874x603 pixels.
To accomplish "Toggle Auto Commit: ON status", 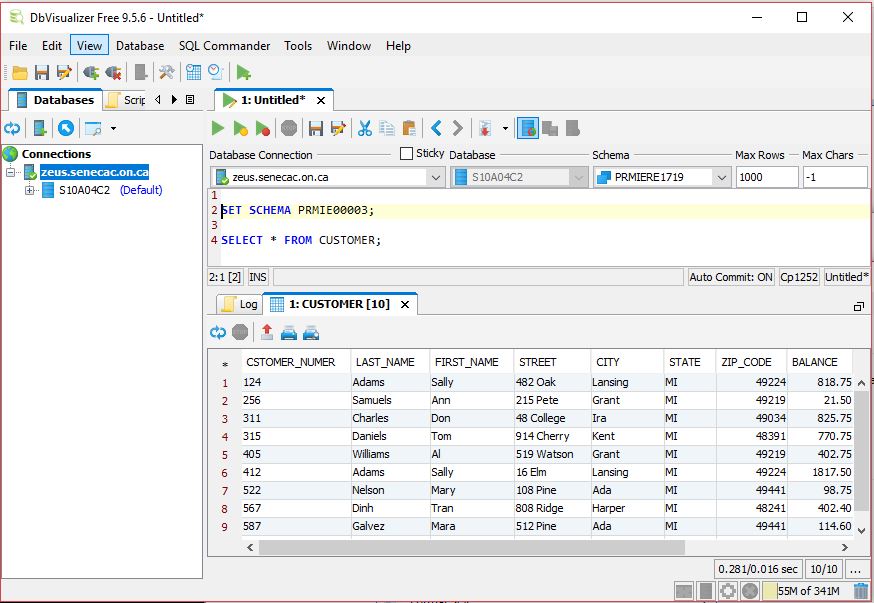I will (x=731, y=277).
